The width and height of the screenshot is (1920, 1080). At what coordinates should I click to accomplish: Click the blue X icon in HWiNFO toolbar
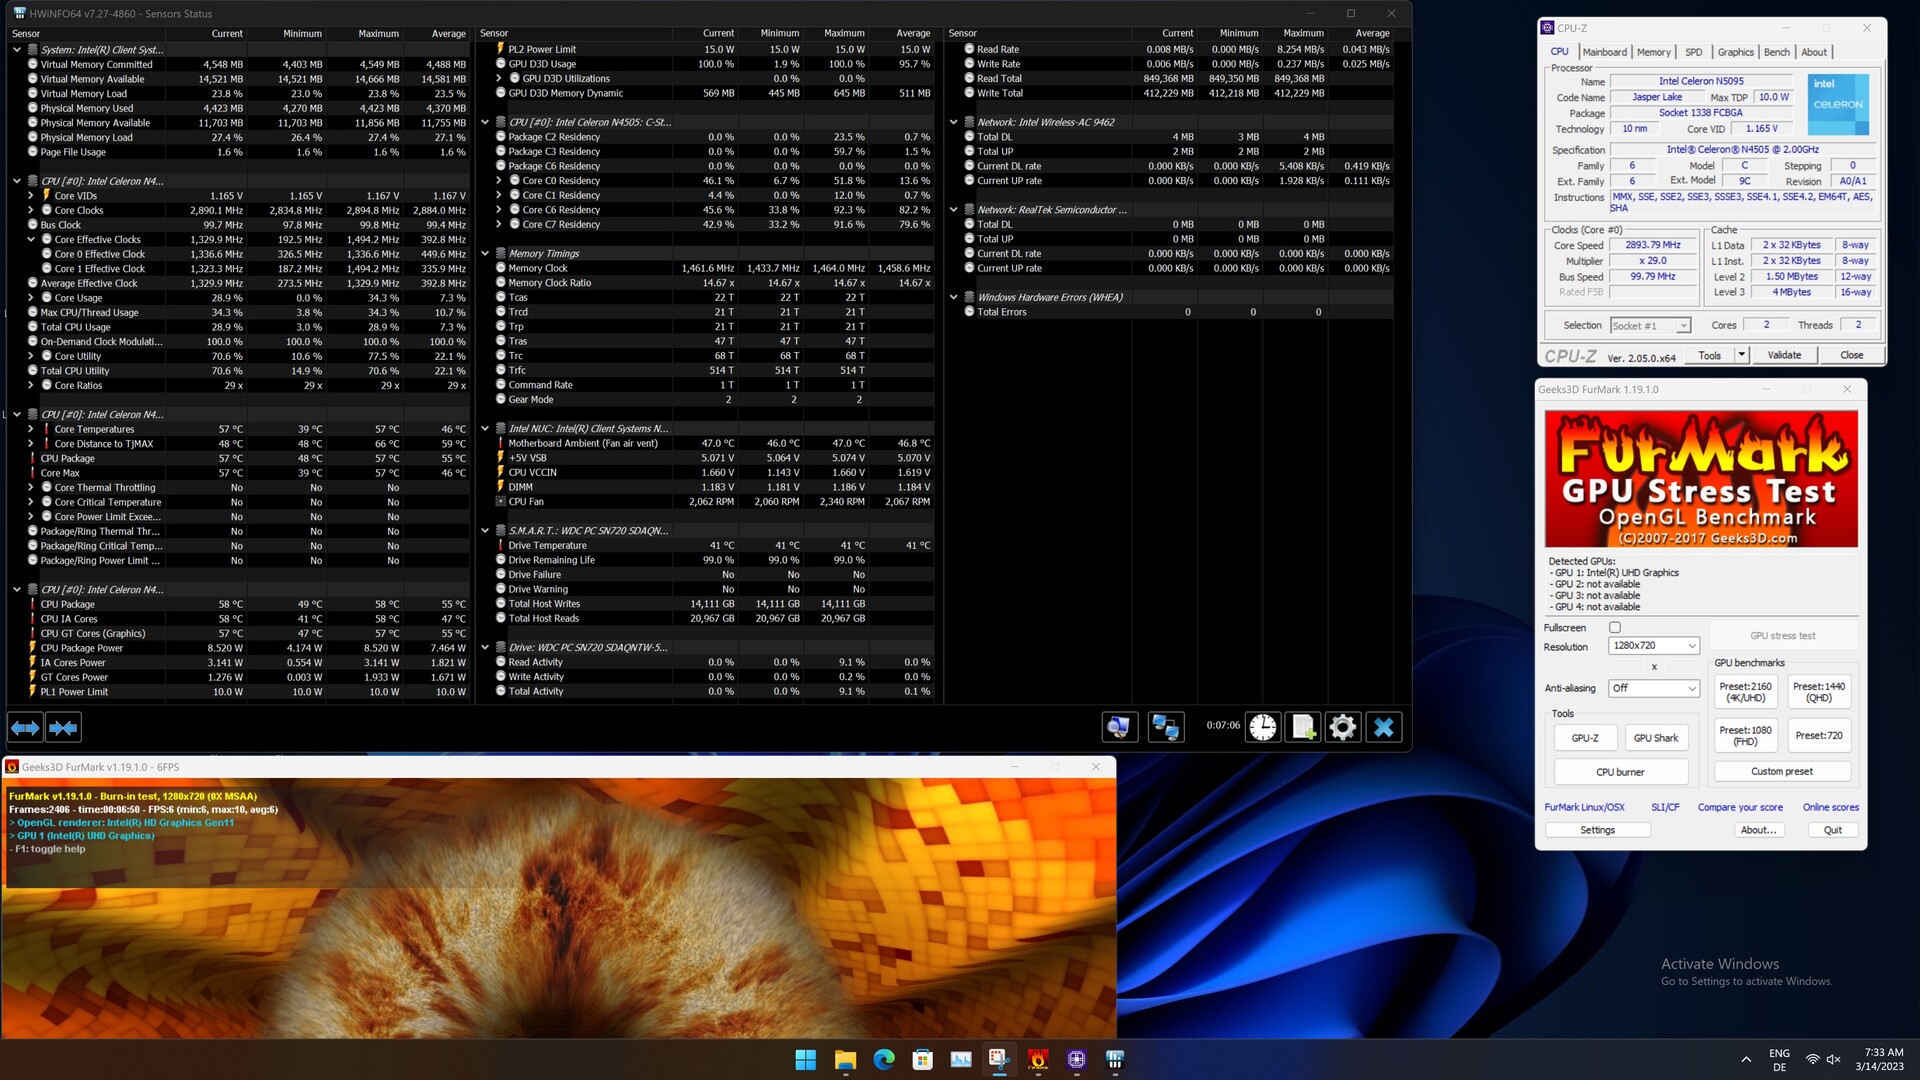point(1384,727)
